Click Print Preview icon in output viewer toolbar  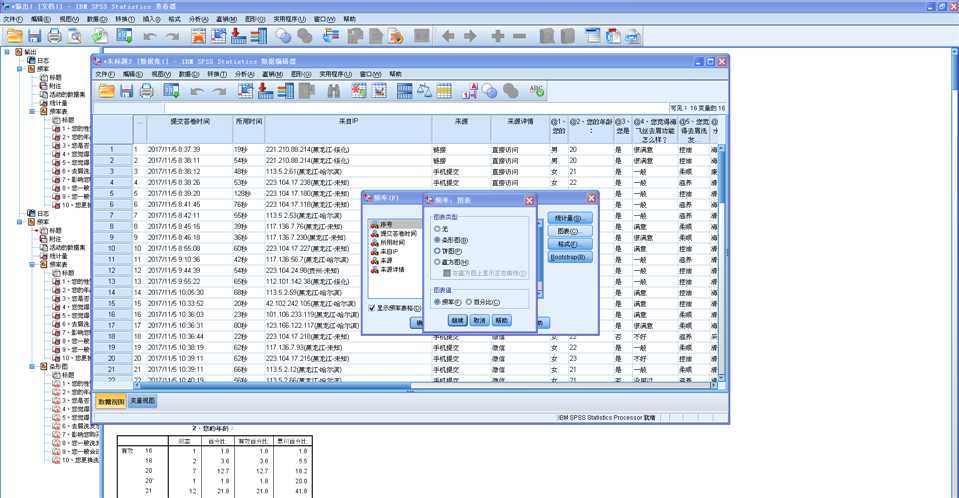pyautogui.click(x=75, y=36)
